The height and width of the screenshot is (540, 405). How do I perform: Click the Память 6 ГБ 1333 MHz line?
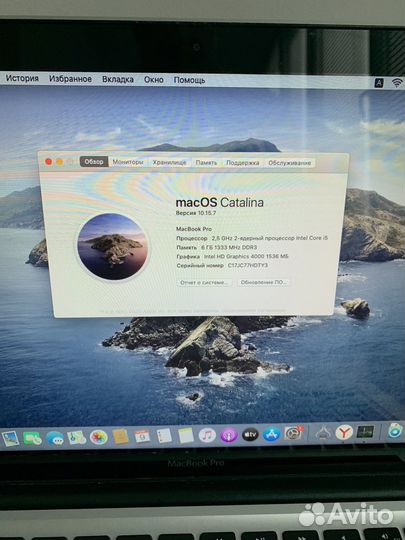point(217,247)
